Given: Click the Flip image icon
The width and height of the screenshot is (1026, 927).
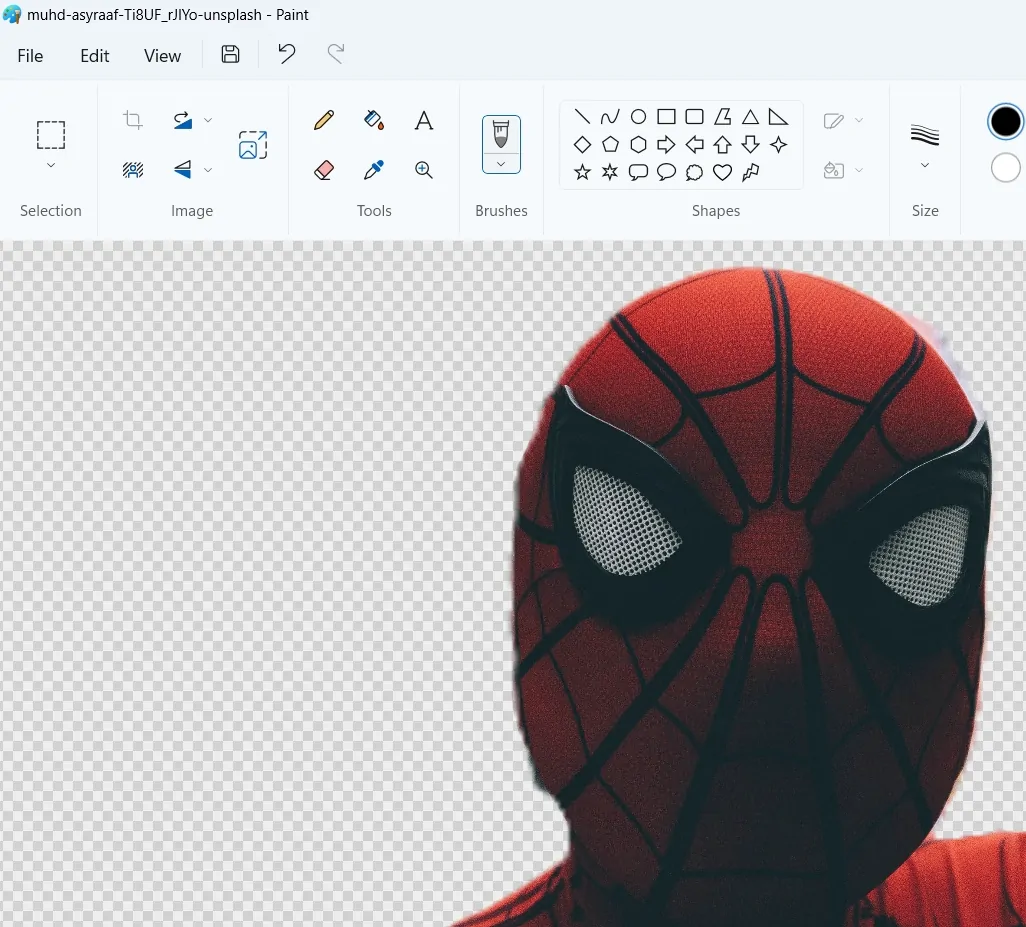Looking at the screenshot, I should (x=183, y=170).
